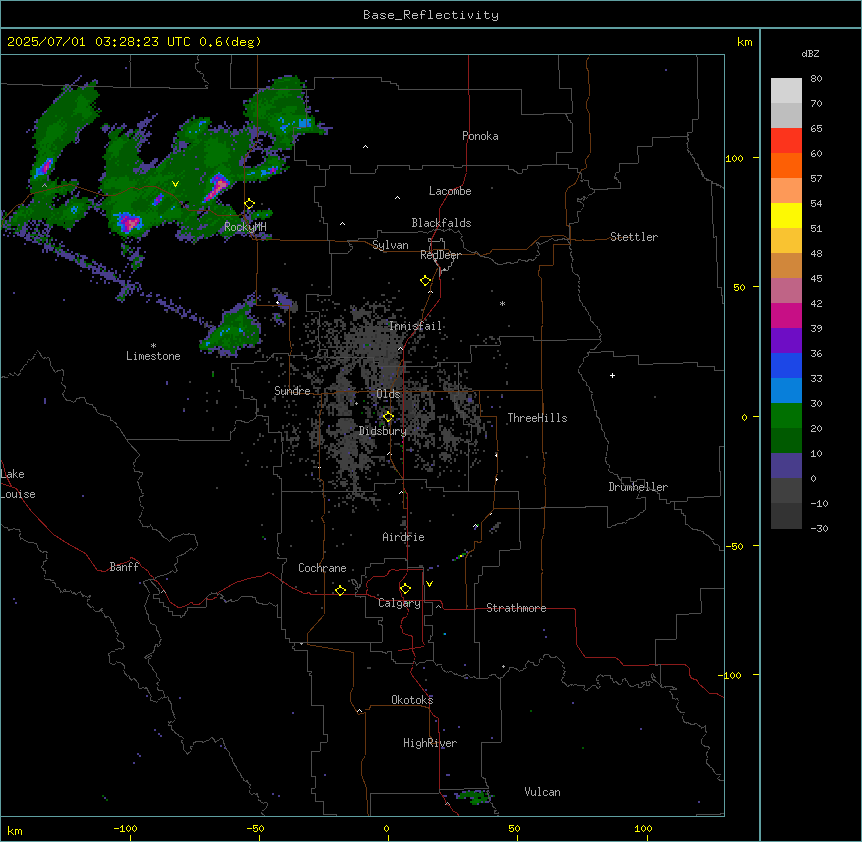862x842 pixels.
Task: Click the green echo patch near Vulcan
Action: click(x=474, y=796)
